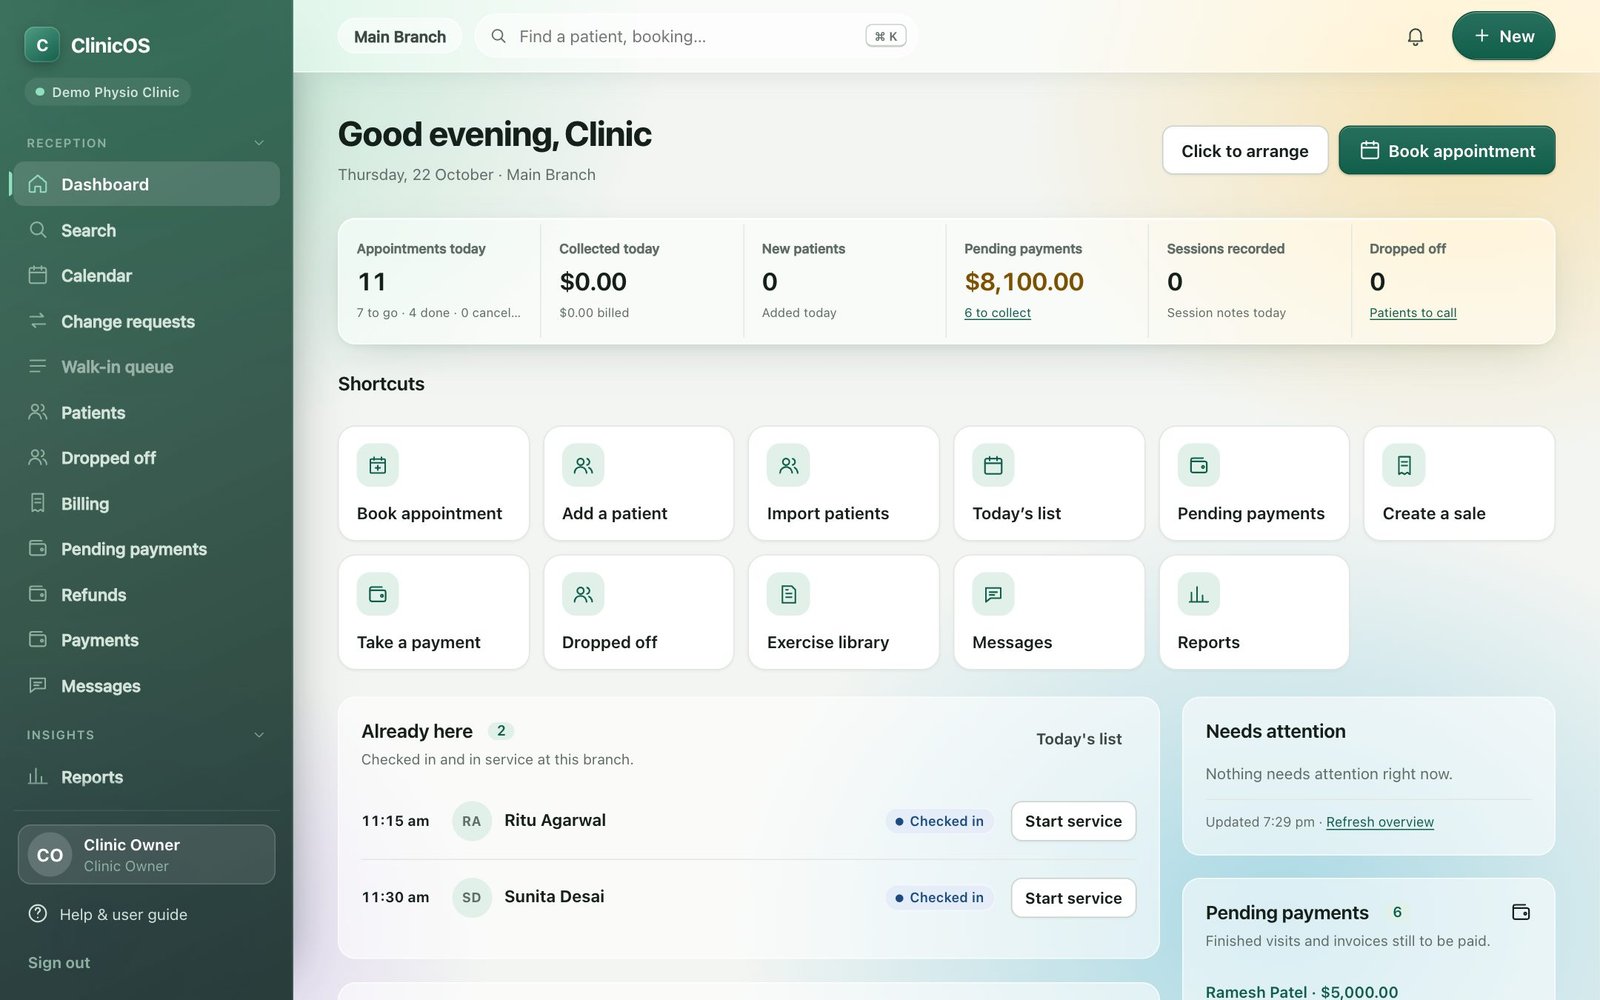Click the Import patients shortcut icon
The width and height of the screenshot is (1600, 1000).
[788, 465]
